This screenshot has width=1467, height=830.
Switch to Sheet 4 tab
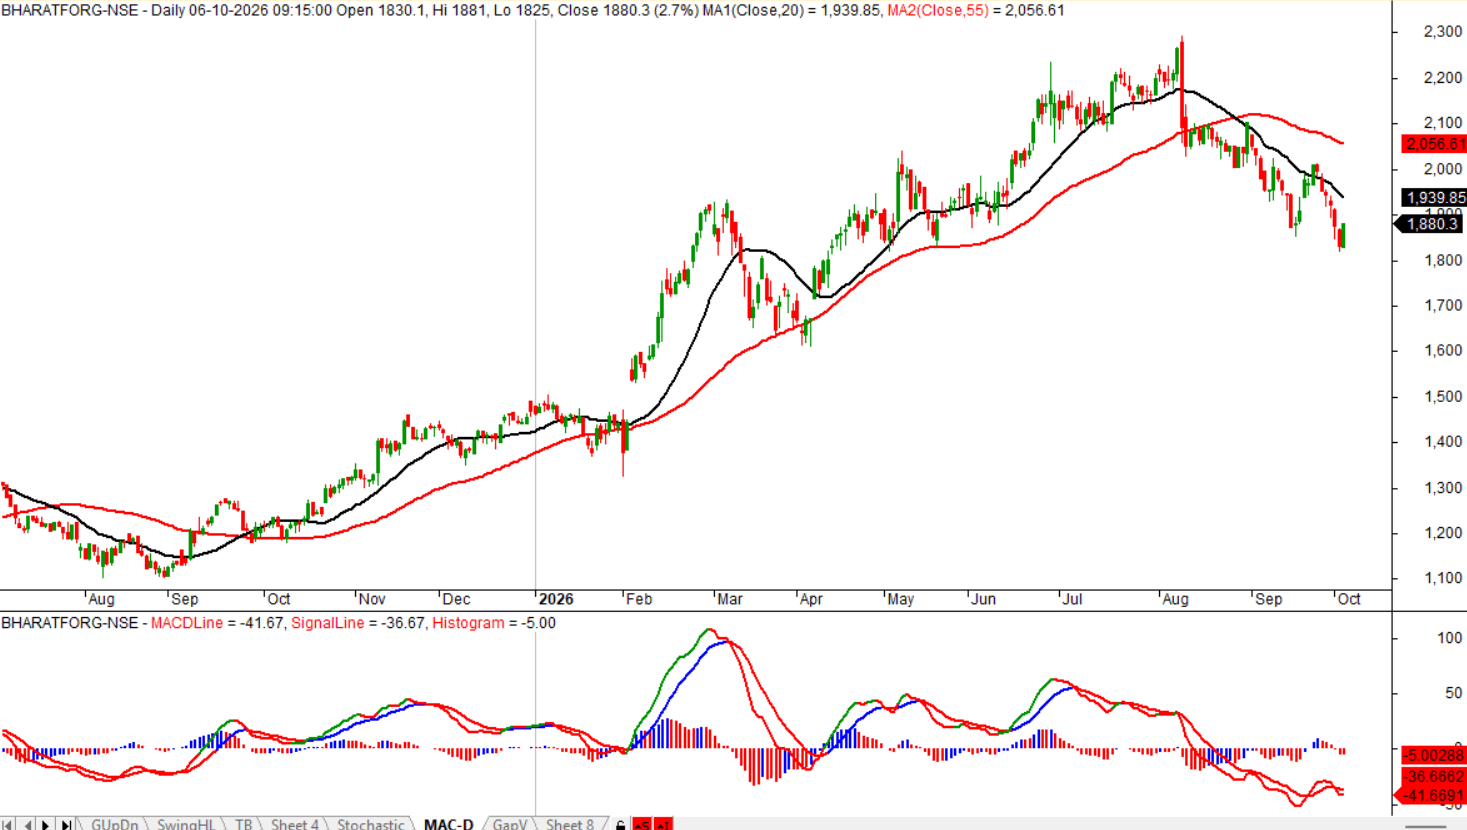[295, 824]
